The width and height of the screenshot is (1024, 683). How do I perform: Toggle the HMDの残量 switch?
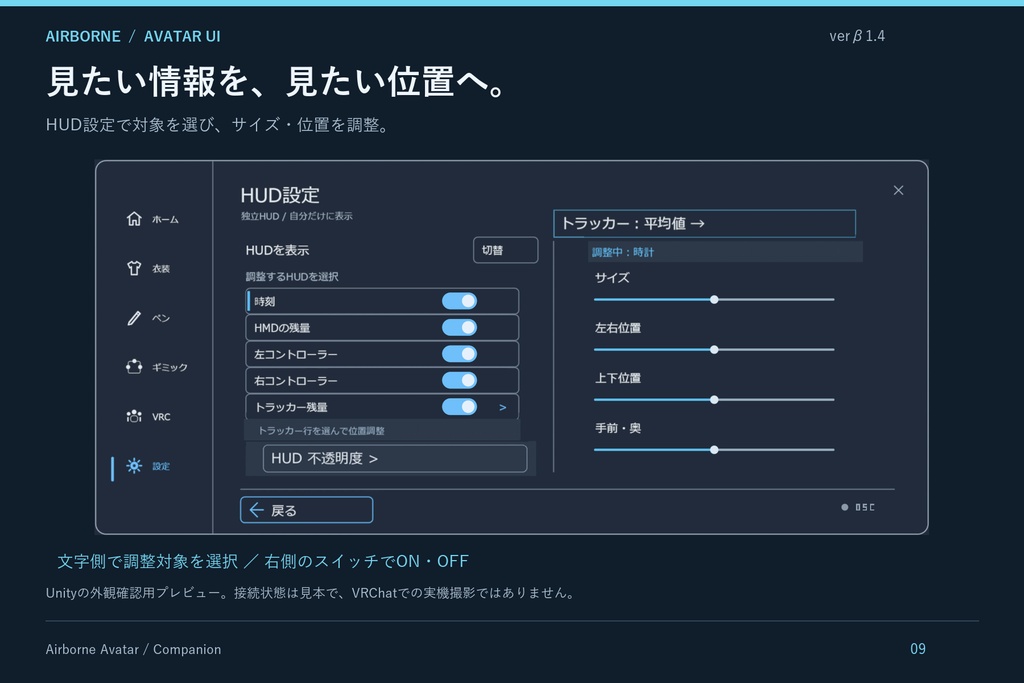pos(459,328)
